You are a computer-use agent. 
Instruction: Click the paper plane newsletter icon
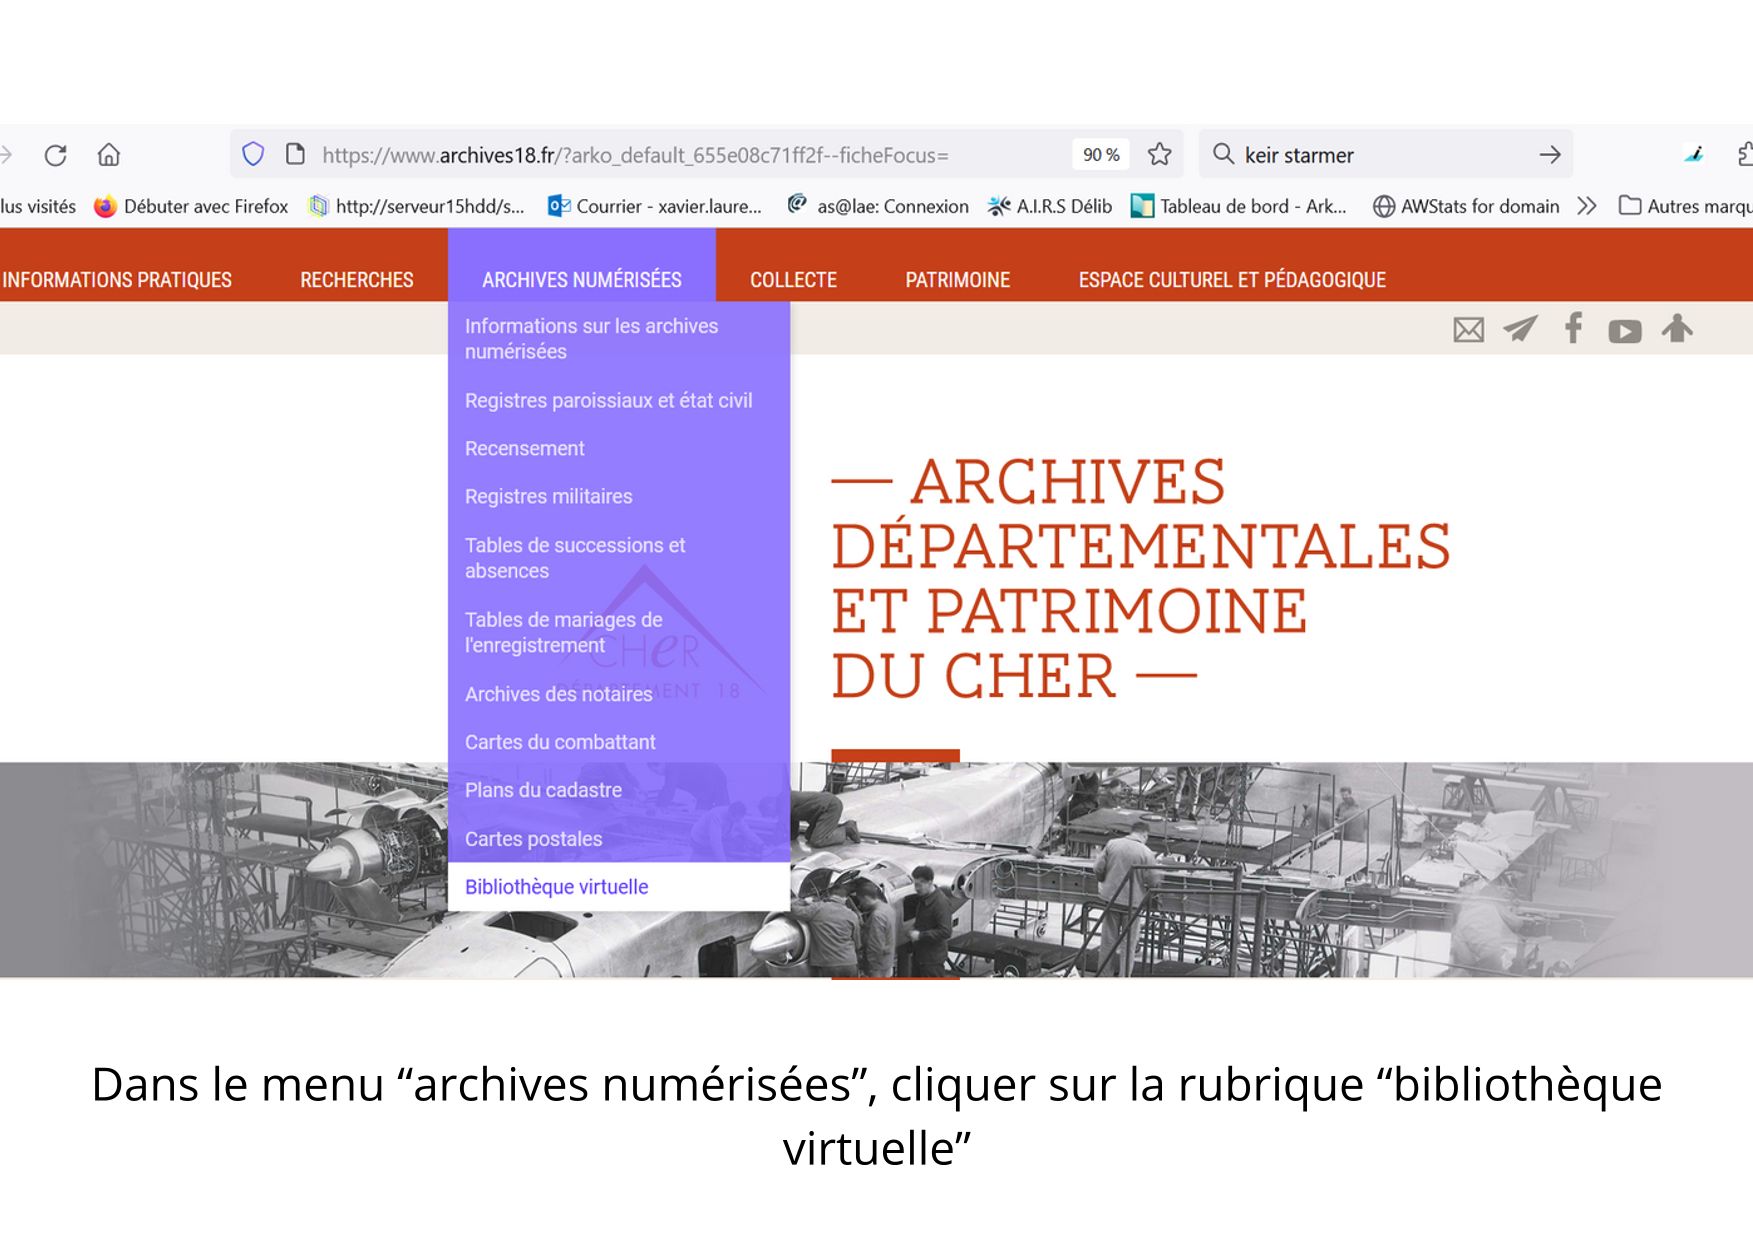point(1520,329)
